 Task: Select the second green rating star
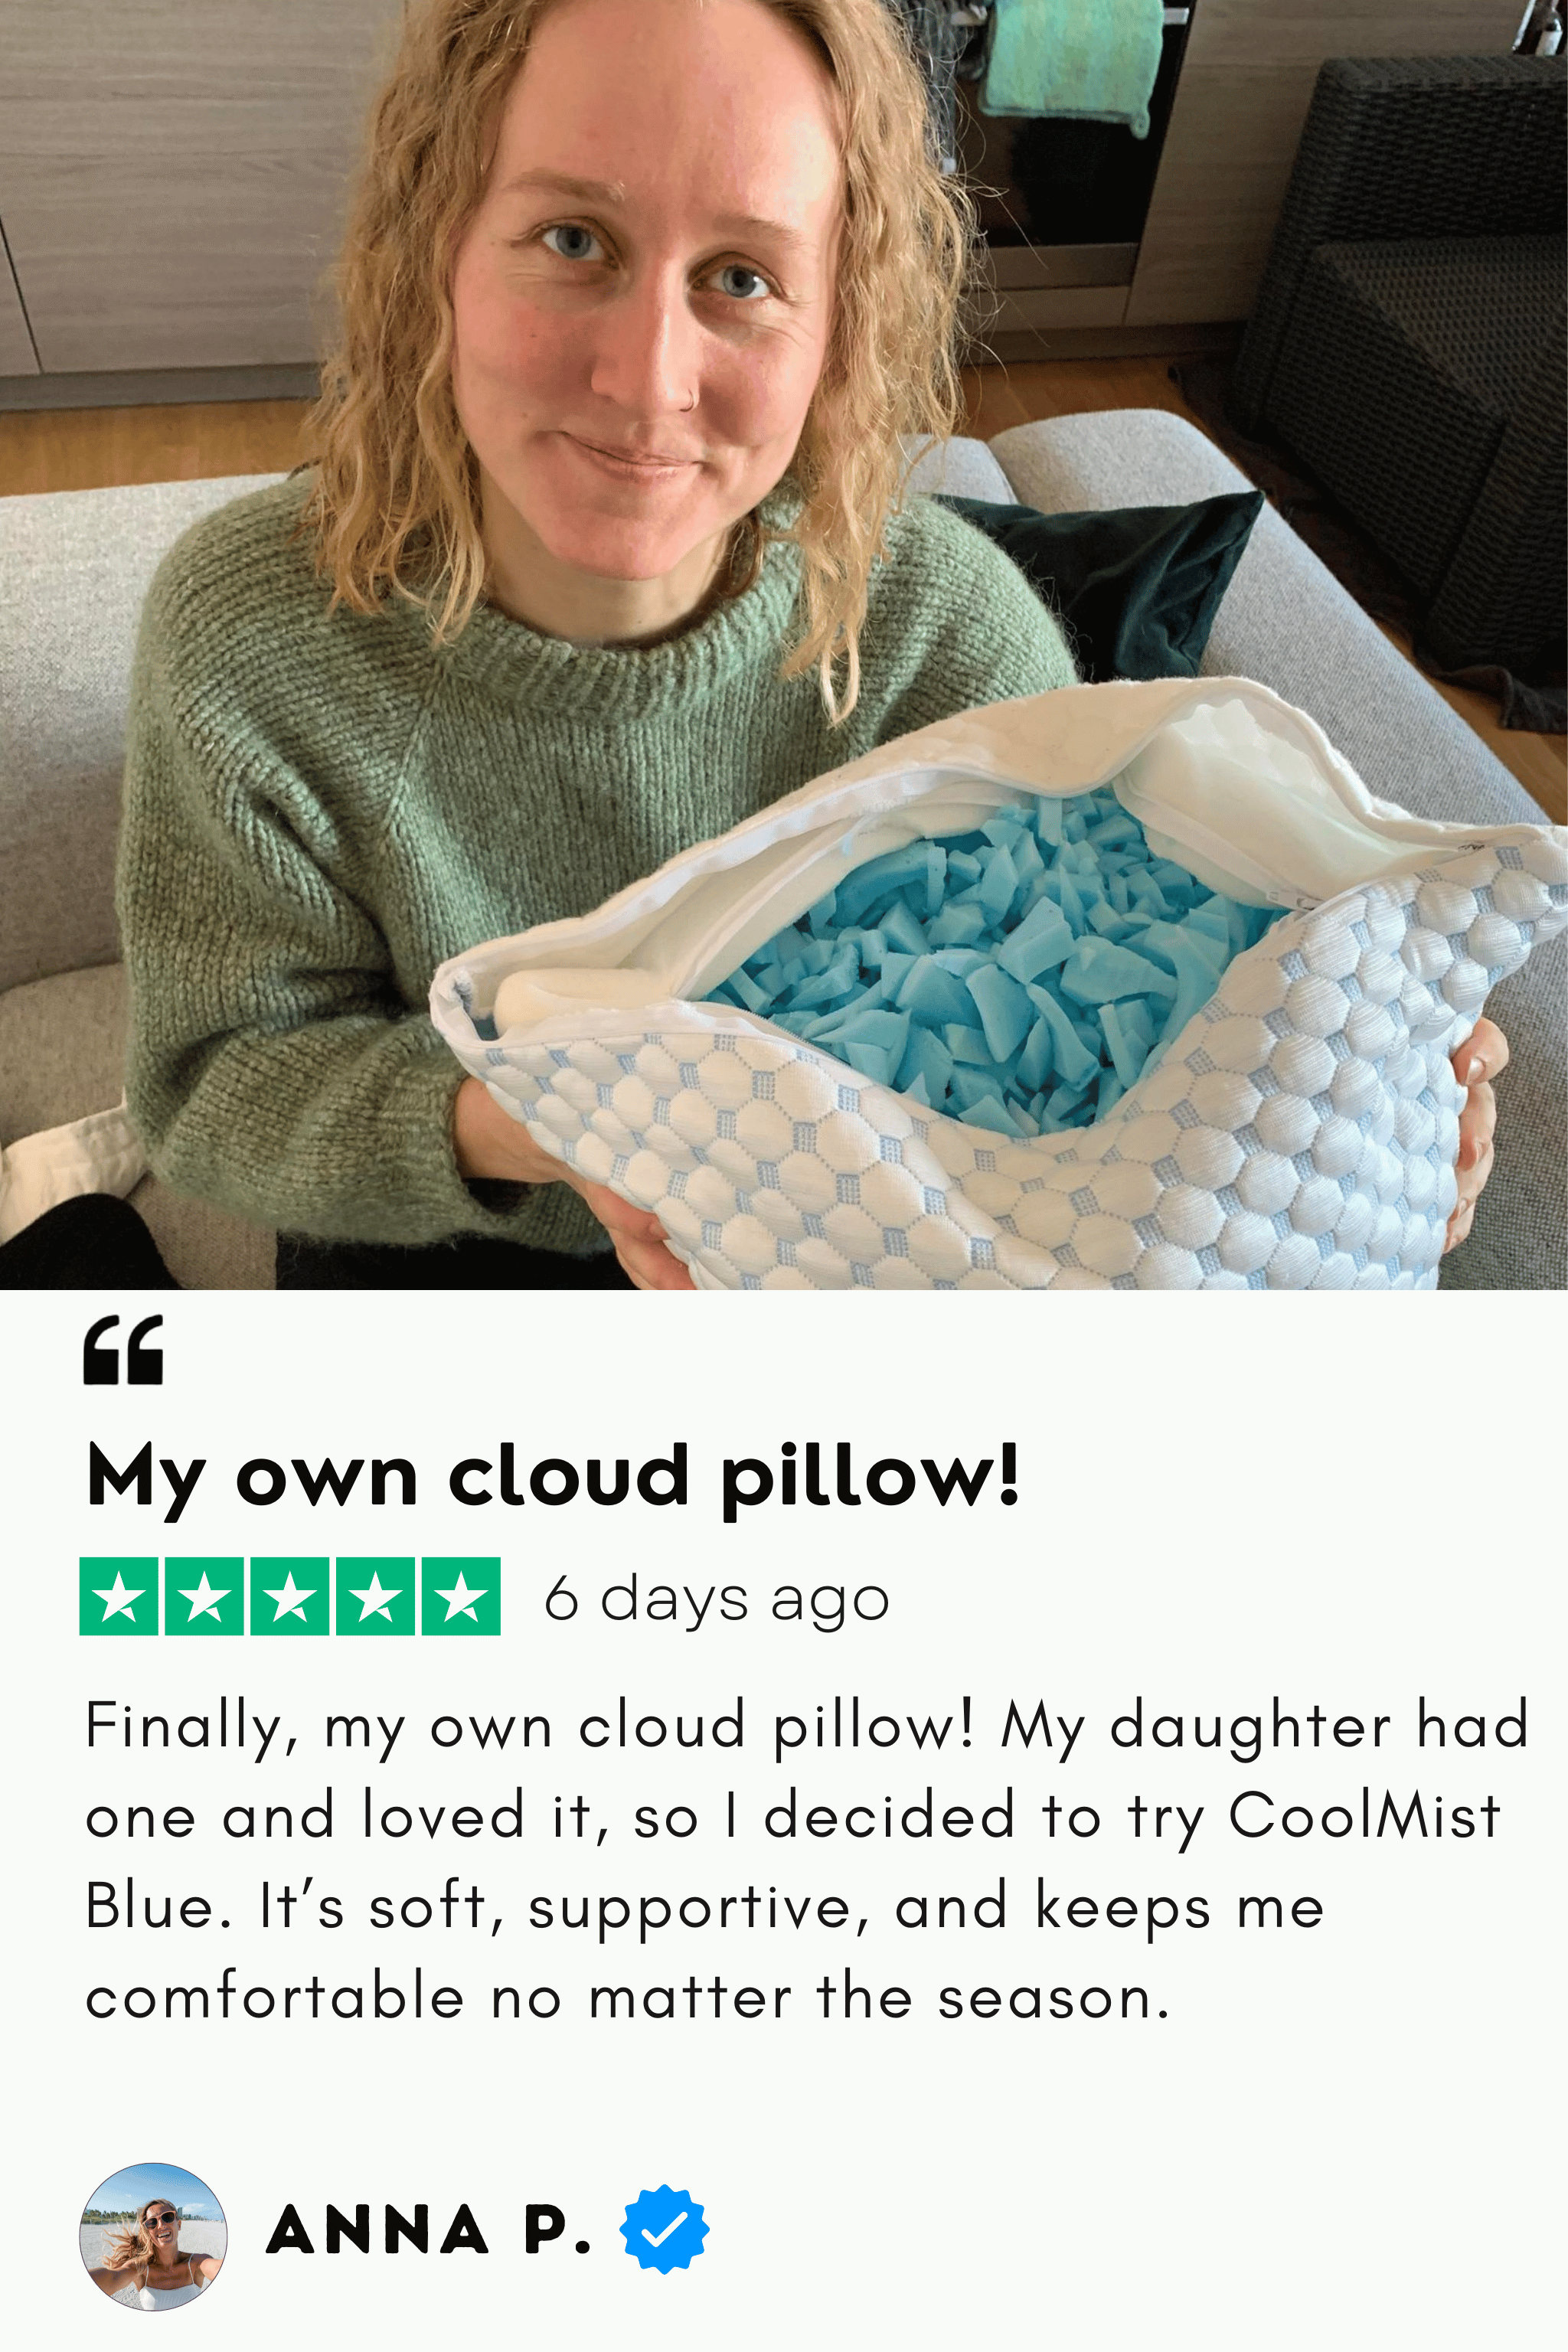click(x=204, y=1596)
